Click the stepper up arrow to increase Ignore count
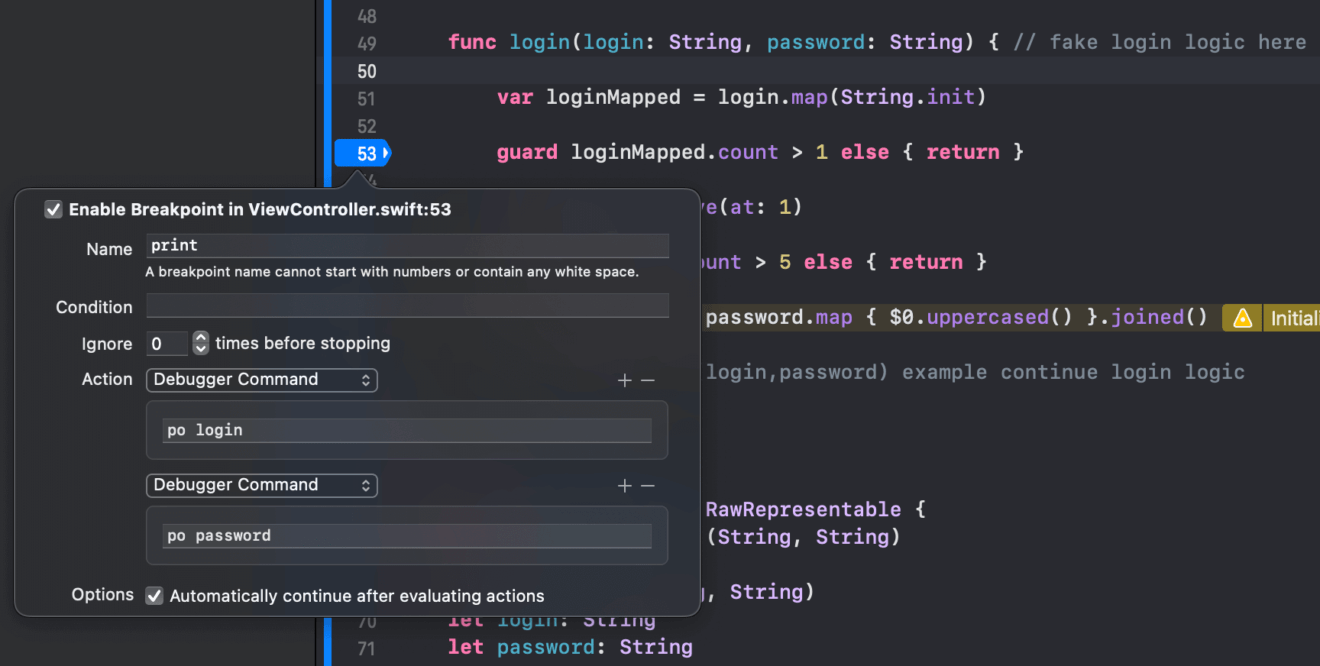This screenshot has width=1320, height=666. click(x=199, y=337)
